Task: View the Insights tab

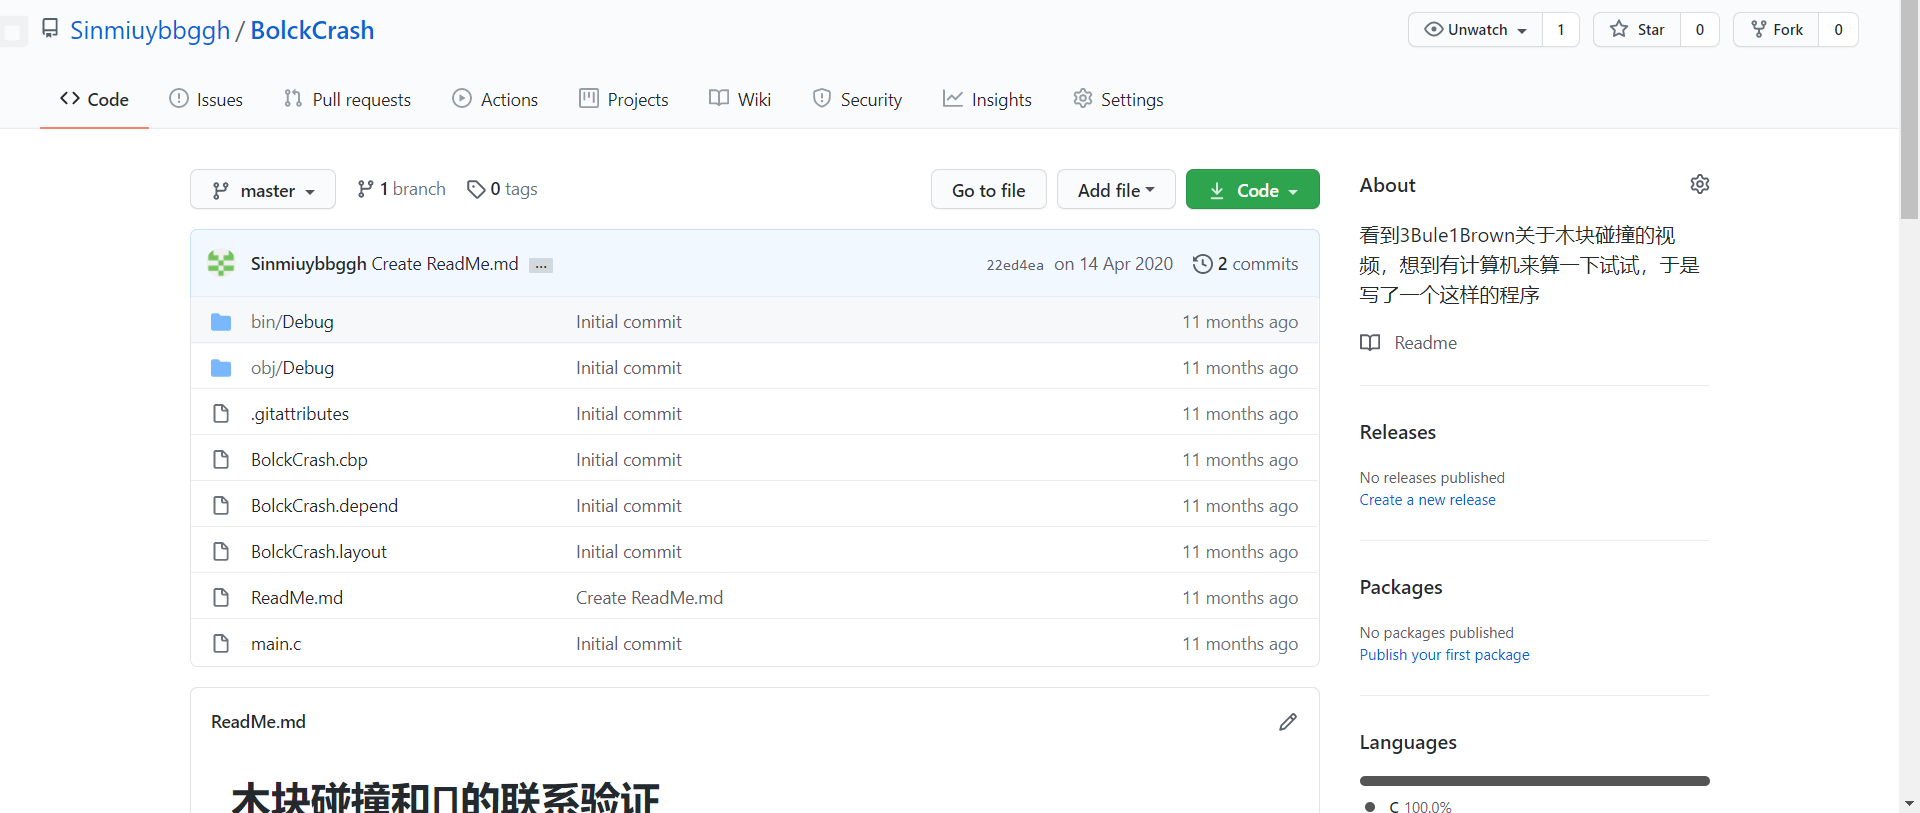Action: pyautogui.click(x=987, y=99)
